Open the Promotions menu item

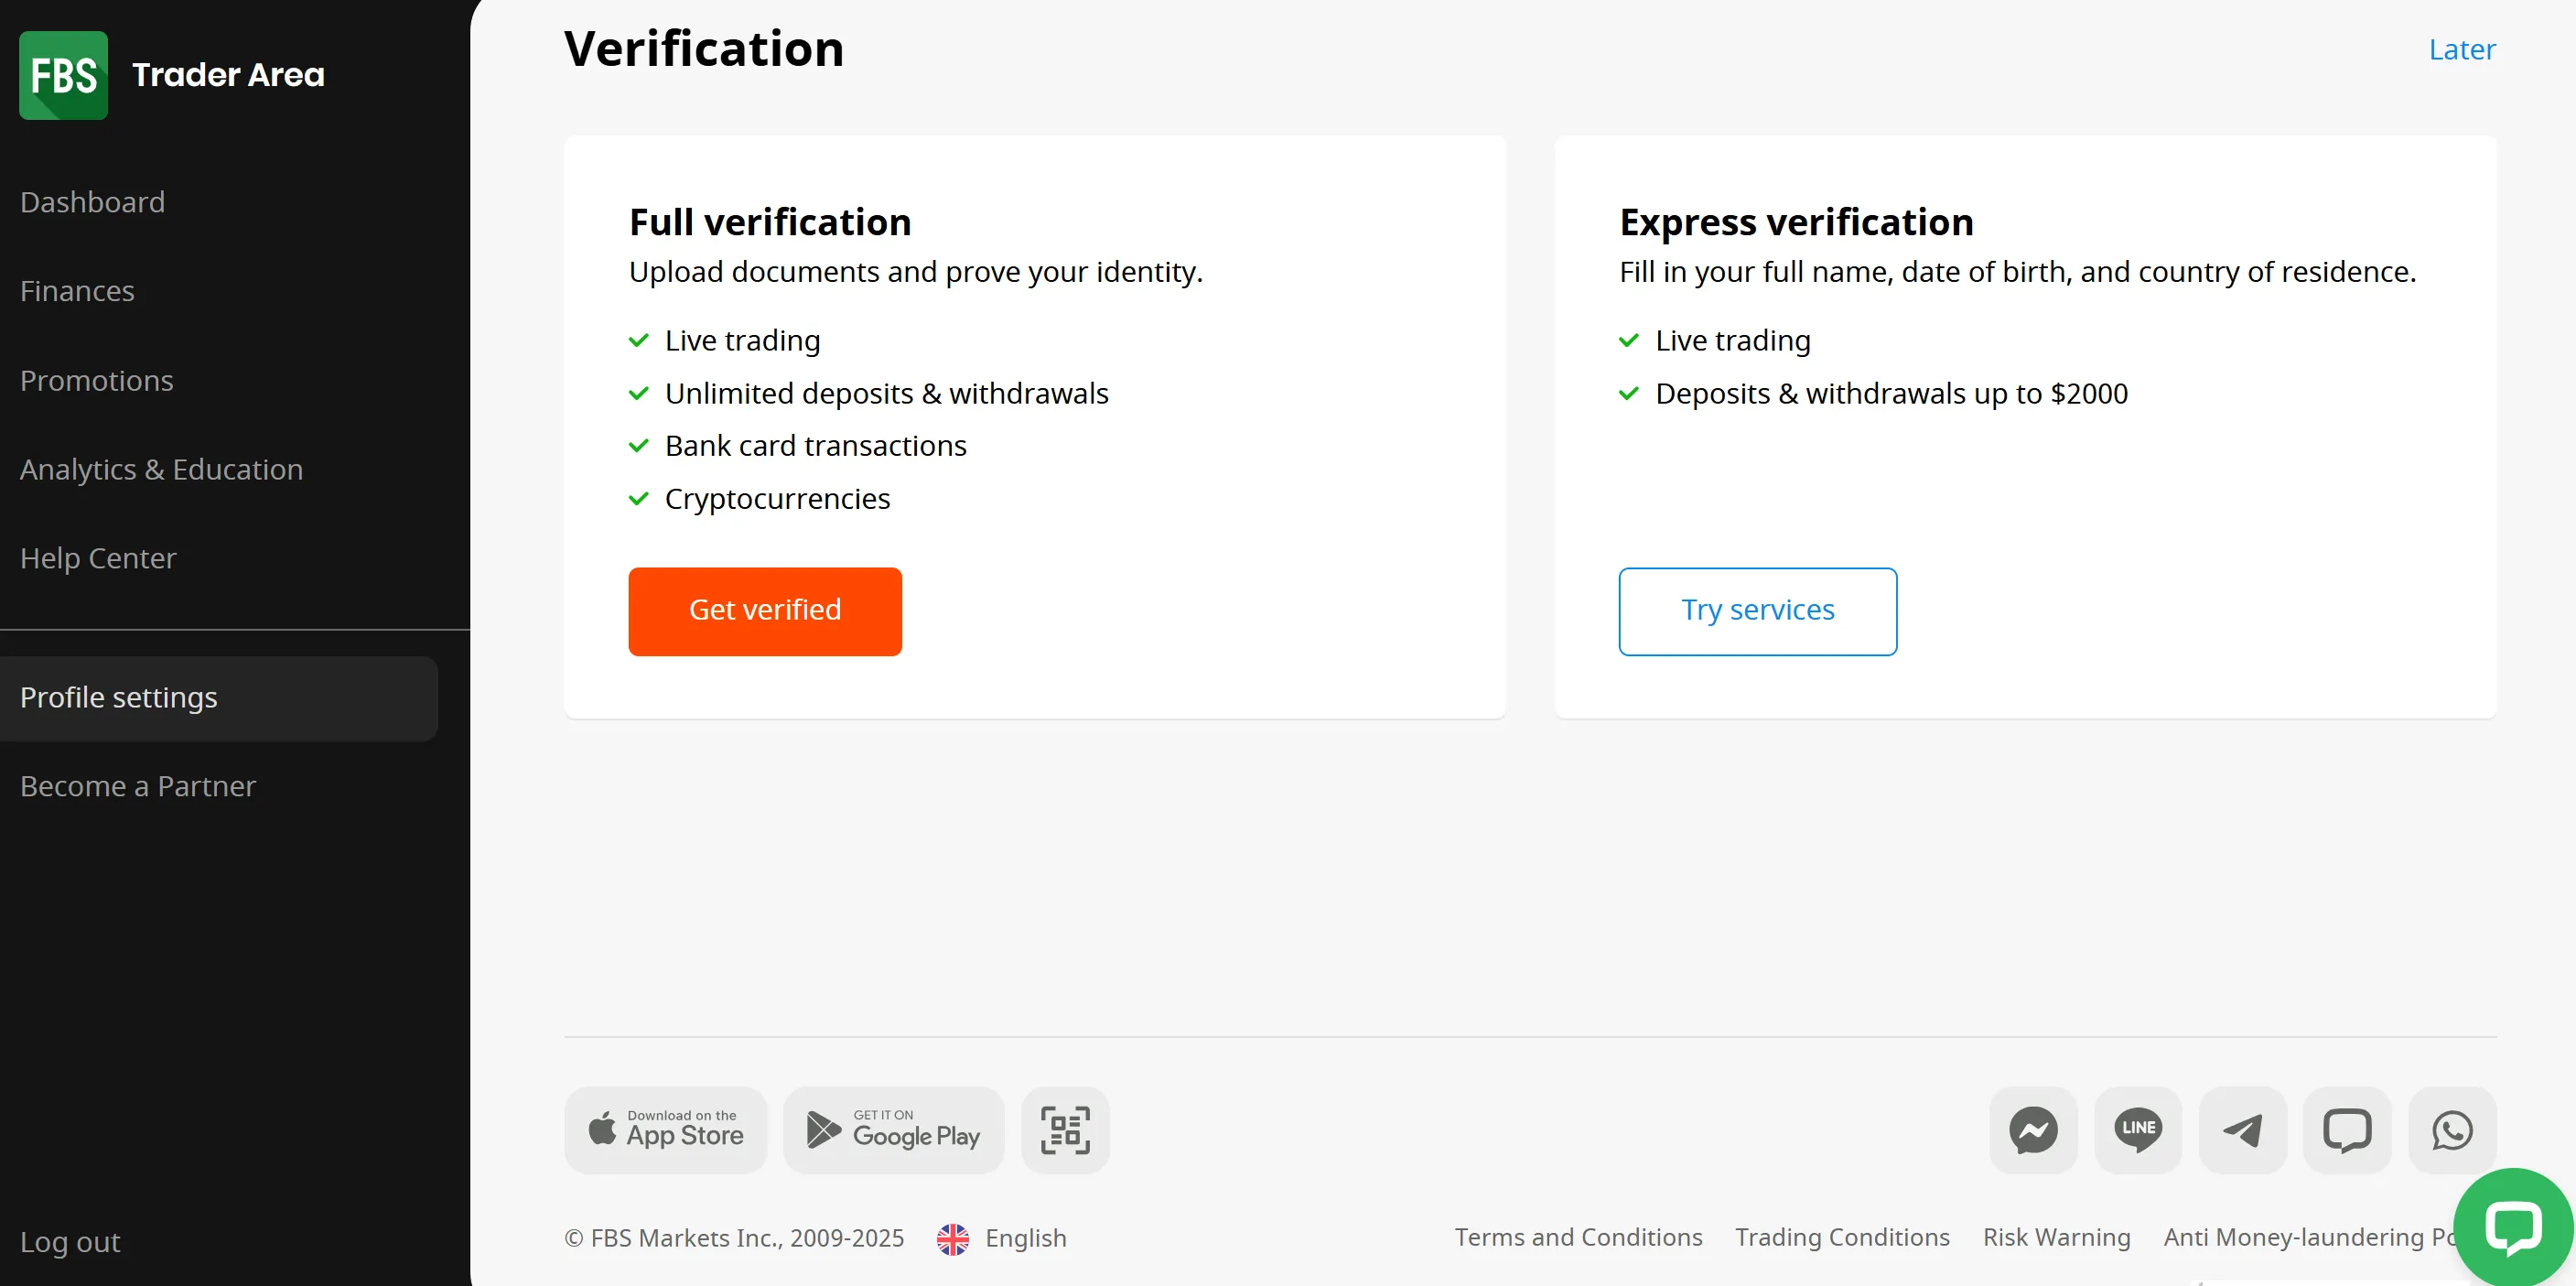coord(97,380)
